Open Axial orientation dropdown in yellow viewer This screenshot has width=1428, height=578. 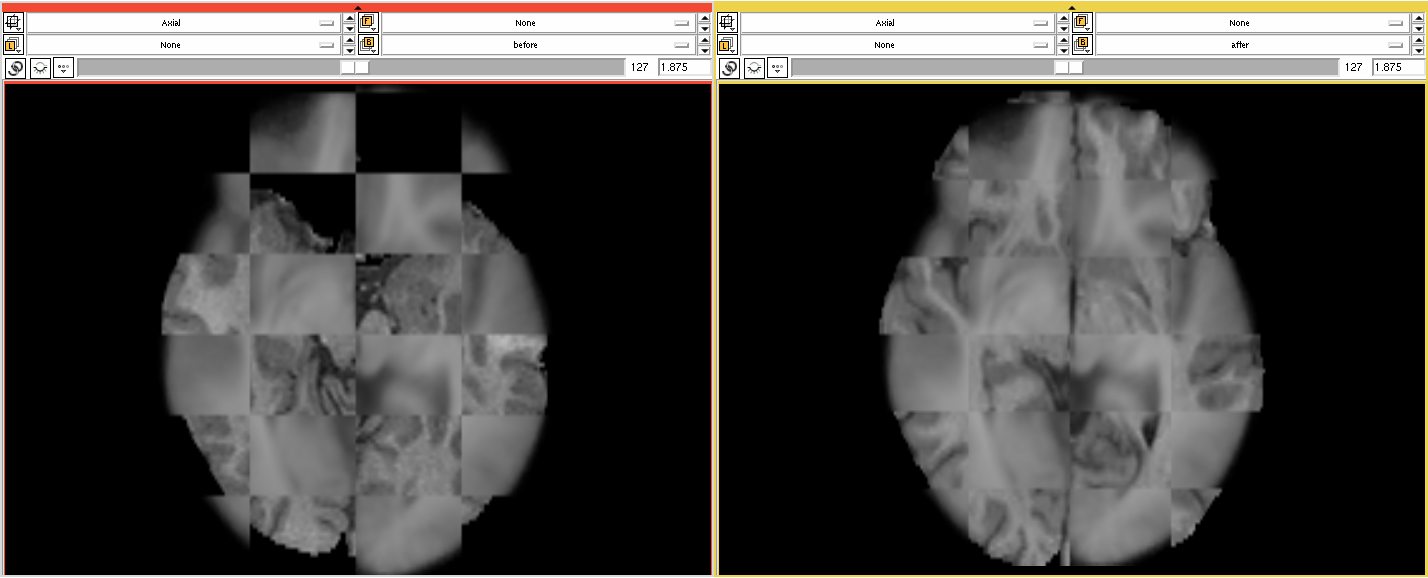[897, 22]
